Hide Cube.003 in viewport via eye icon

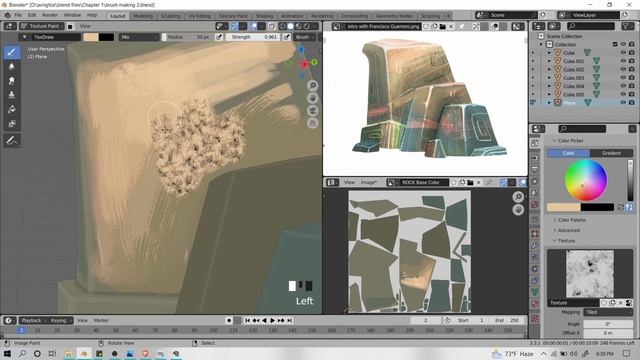623,78
